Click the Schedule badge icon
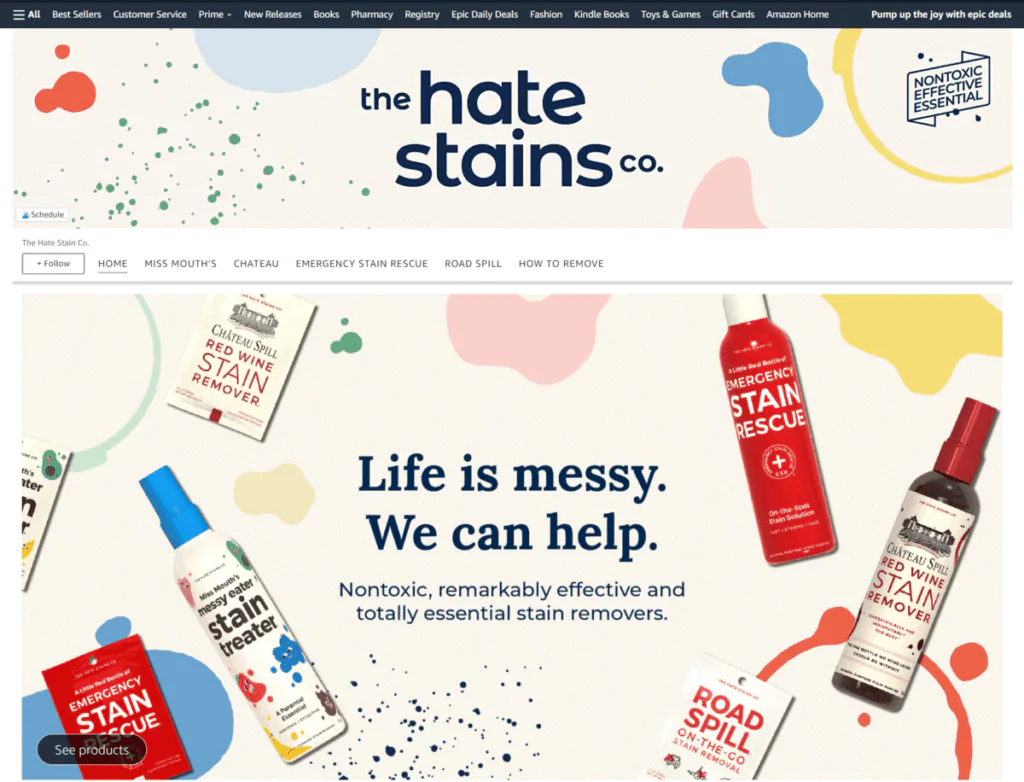1024x782 pixels. [25, 214]
